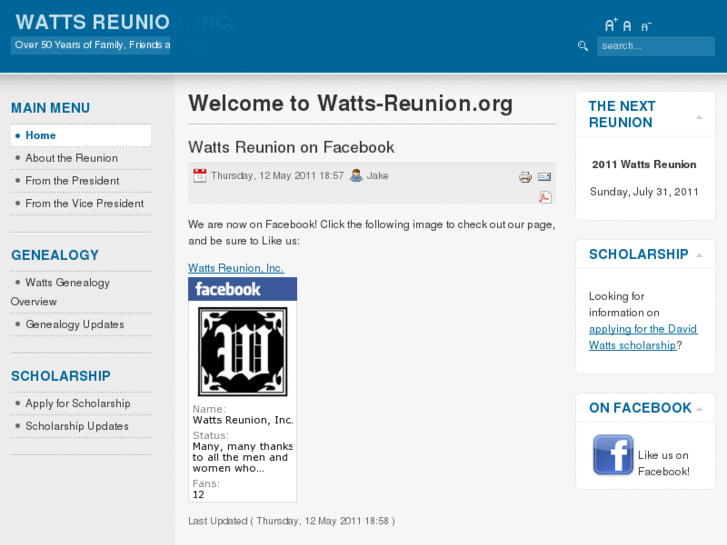This screenshot has width=727, height=545.
Task: Click the 2011 Watts Reunion heading text
Action: 644,165
